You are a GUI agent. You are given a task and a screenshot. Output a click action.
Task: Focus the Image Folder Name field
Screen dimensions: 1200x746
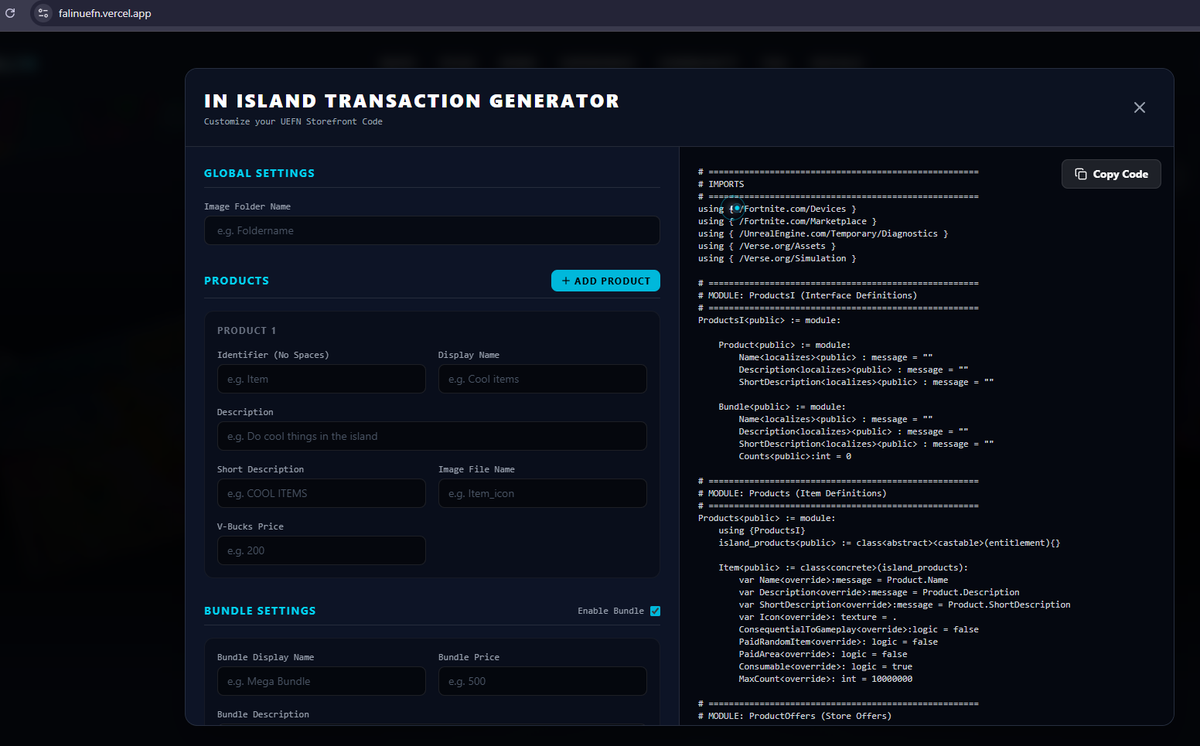432,231
